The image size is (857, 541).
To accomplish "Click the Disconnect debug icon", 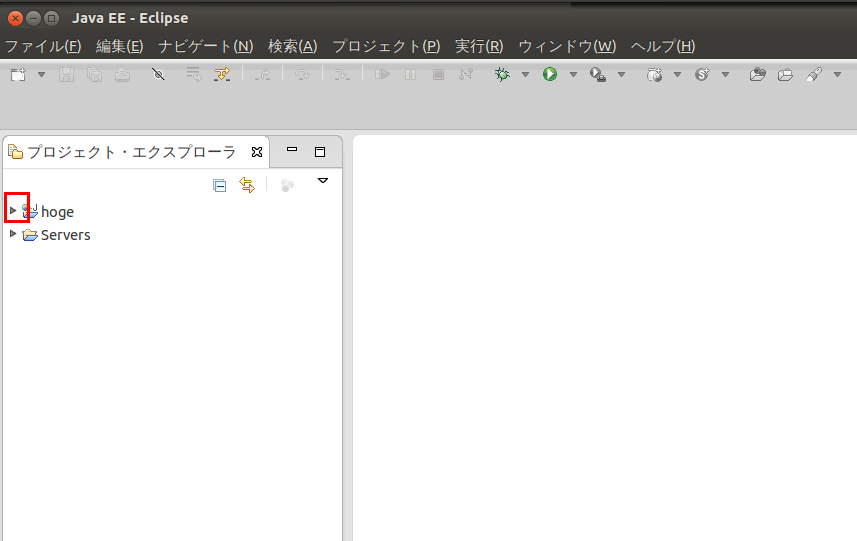I will point(466,74).
